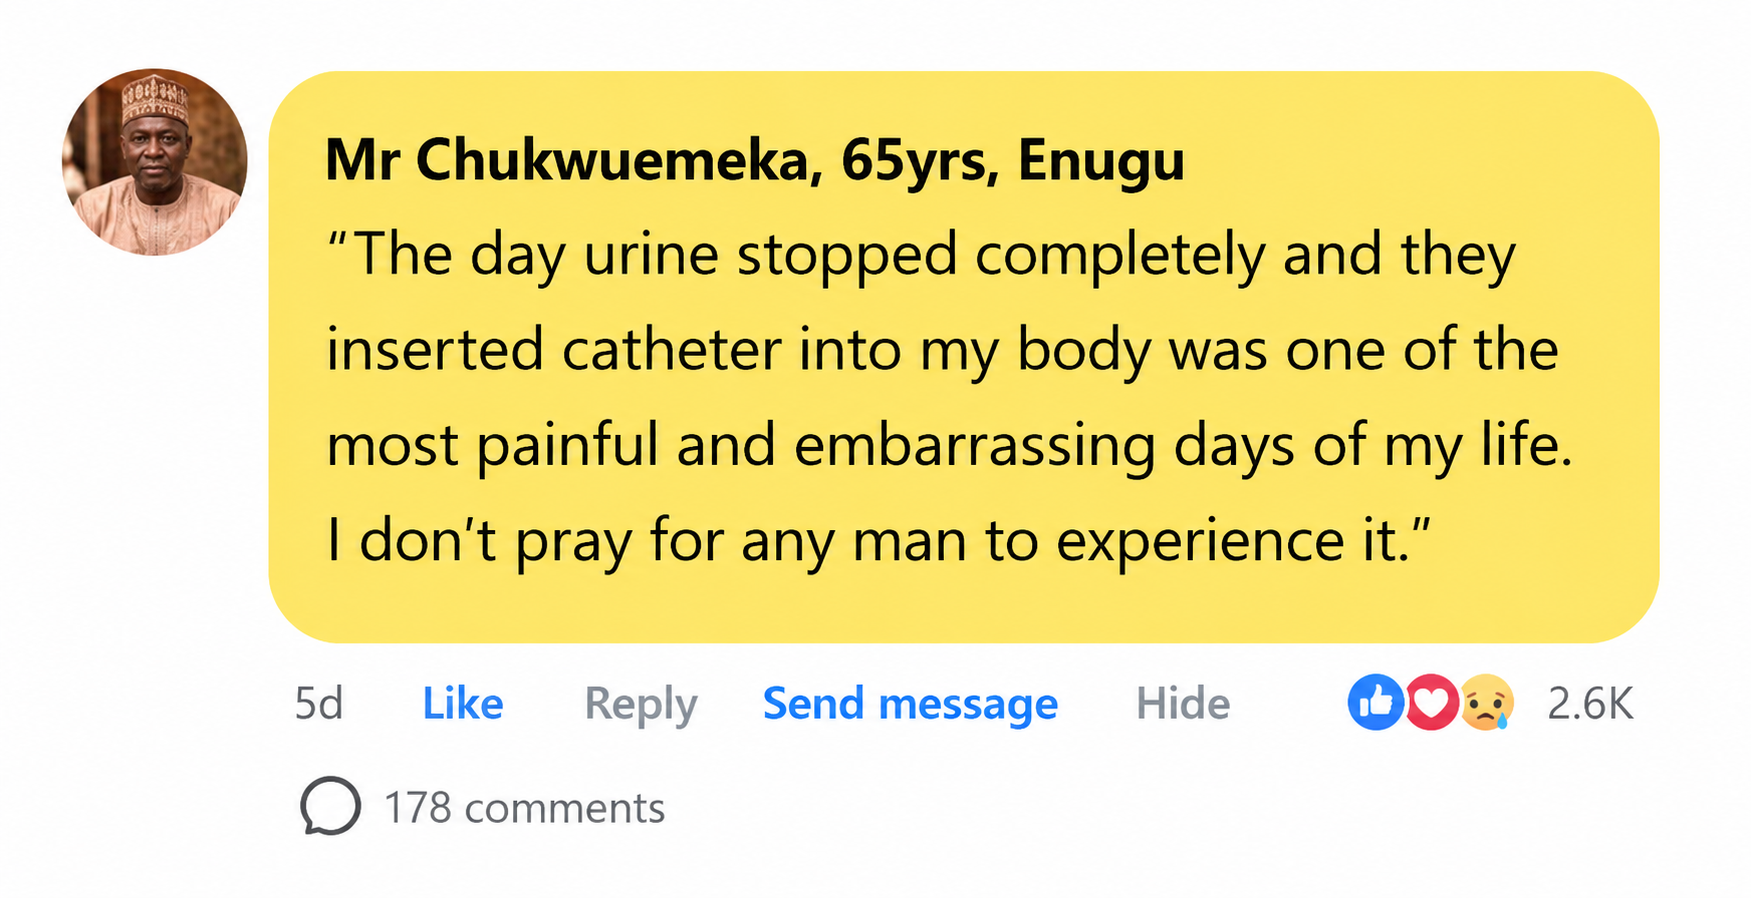This screenshot has width=1751, height=898.
Task: Click the word Enugu in the heading
Action: point(1101,162)
